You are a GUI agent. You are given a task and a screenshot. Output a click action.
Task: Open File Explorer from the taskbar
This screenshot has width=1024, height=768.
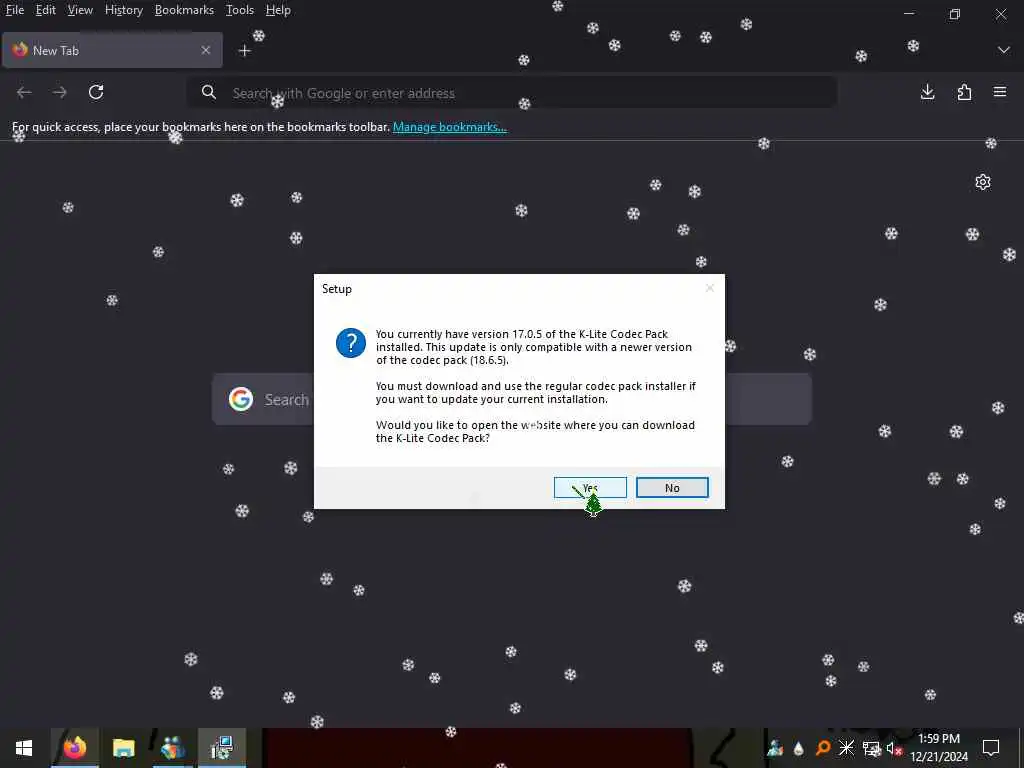[123, 748]
